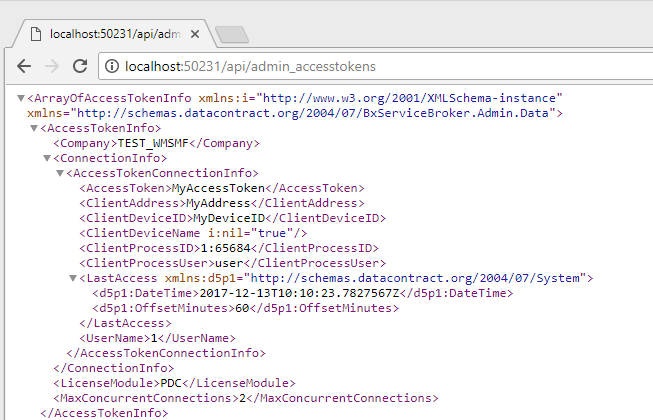Collapse the AccessTokenInfo node
This screenshot has width=653, height=420.
tap(33, 128)
